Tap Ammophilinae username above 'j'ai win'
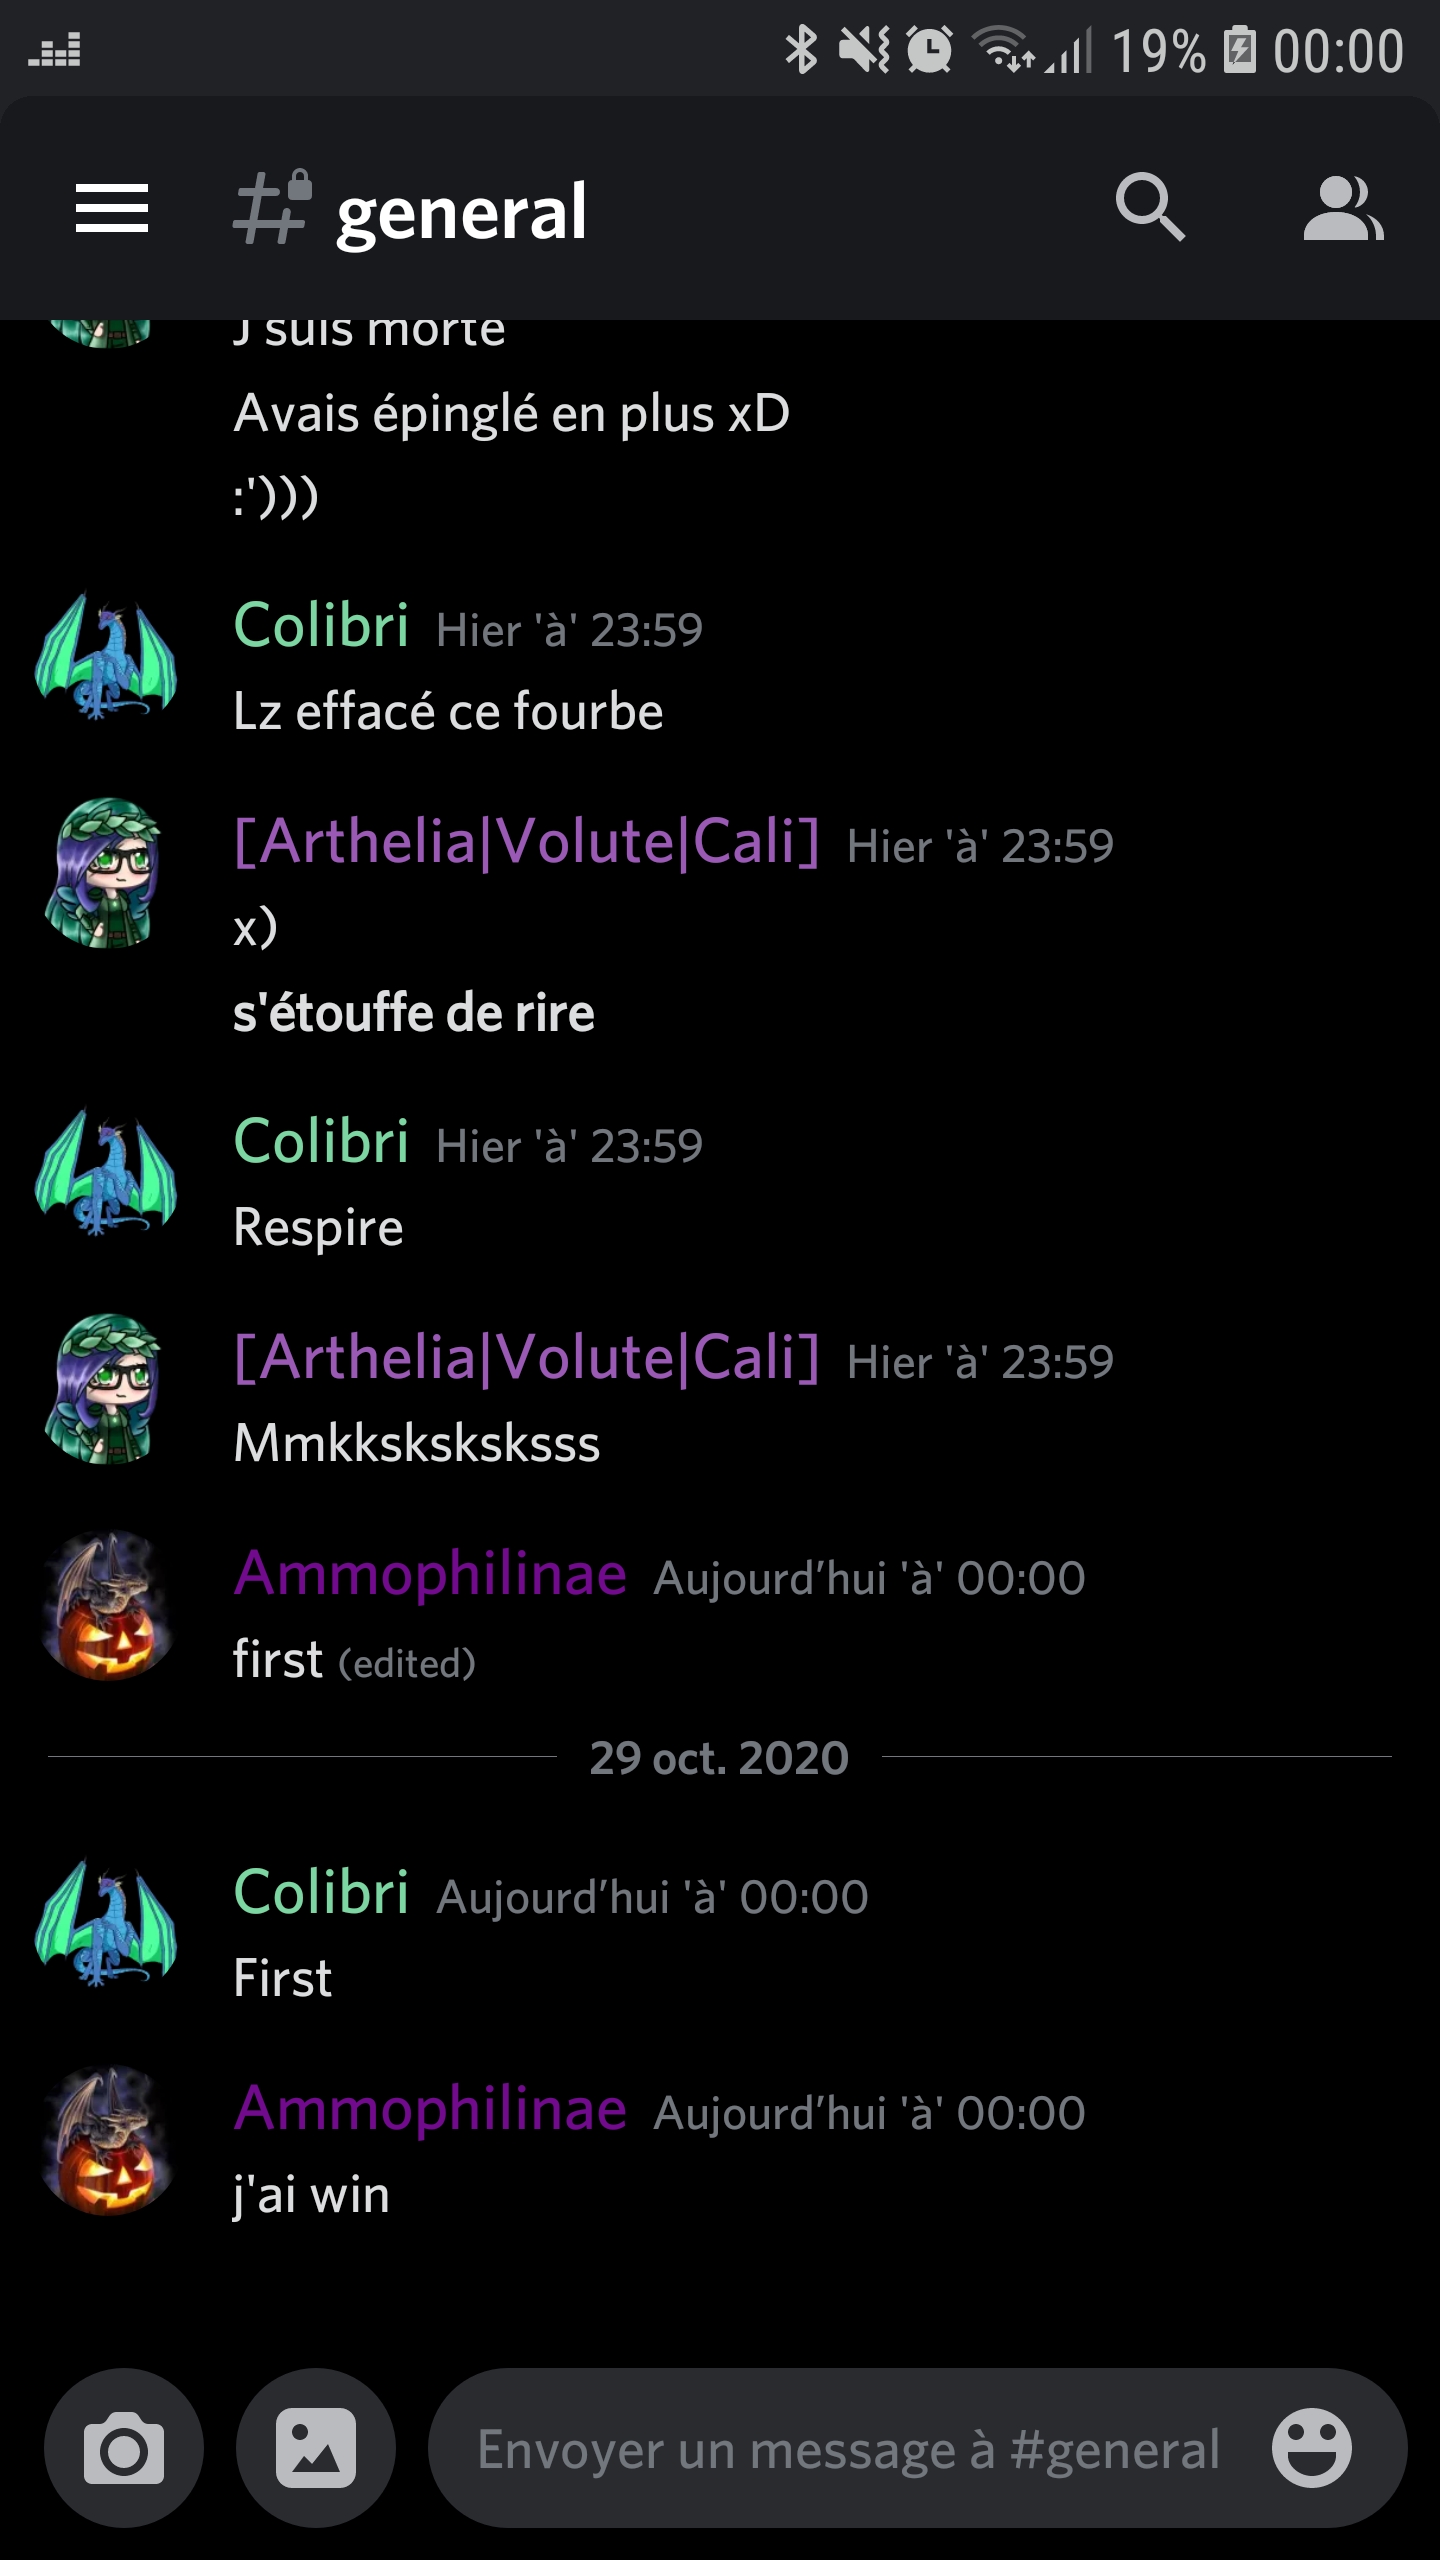1440x2560 pixels. [430, 2109]
